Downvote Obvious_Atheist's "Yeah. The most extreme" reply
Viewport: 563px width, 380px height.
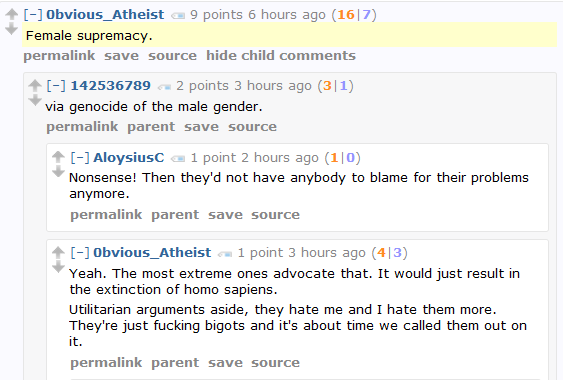(x=58, y=267)
